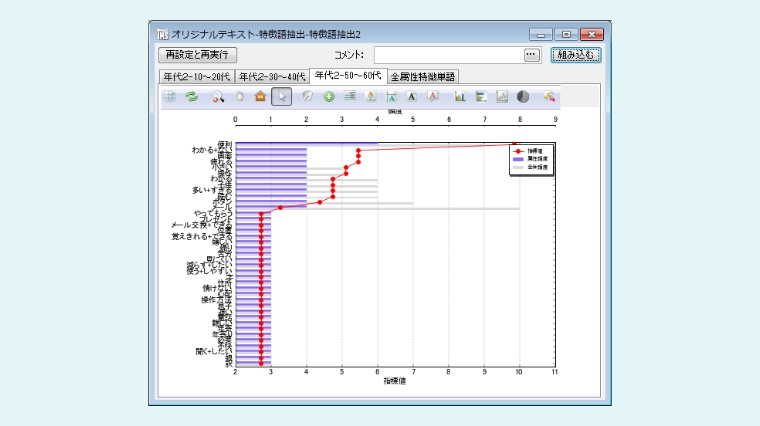Click the red A speech bubble icon
760x426 pixels.
pos(433,96)
